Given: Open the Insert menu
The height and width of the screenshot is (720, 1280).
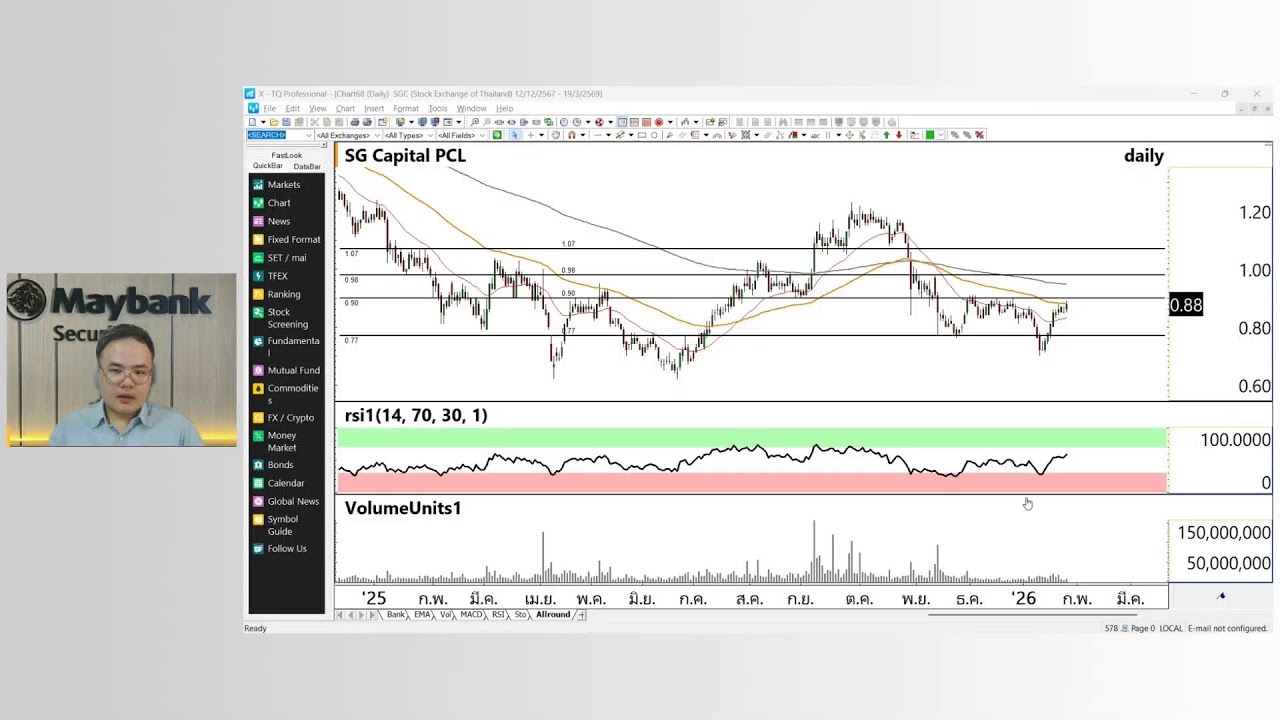Looking at the screenshot, I should (x=374, y=108).
